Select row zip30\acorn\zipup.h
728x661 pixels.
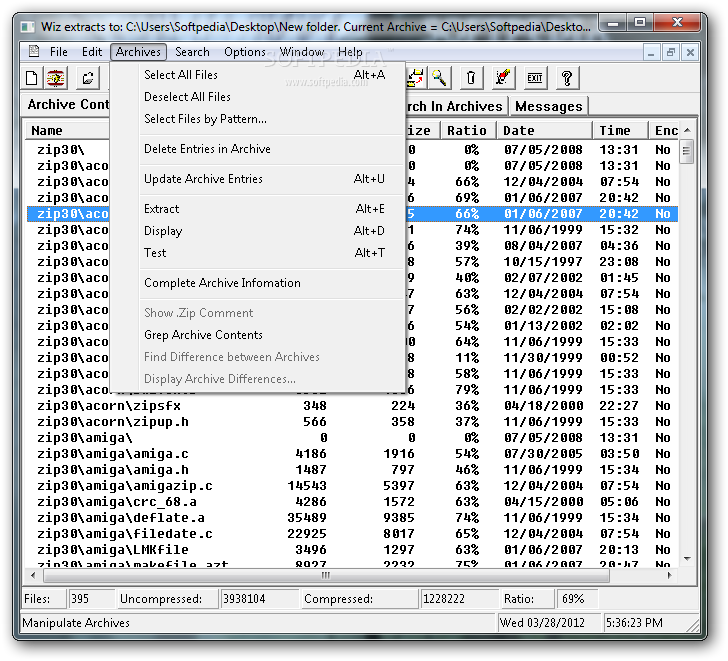click(x=353, y=422)
